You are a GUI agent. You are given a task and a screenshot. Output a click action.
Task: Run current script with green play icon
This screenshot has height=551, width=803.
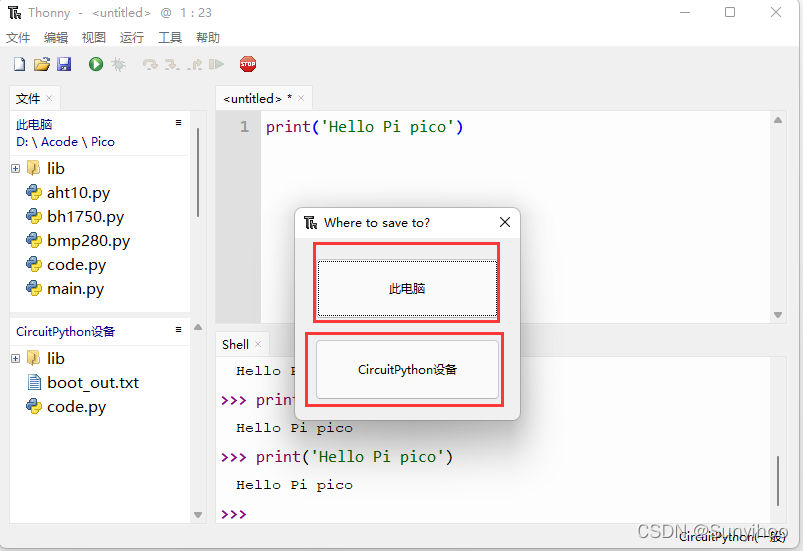coord(96,64)
